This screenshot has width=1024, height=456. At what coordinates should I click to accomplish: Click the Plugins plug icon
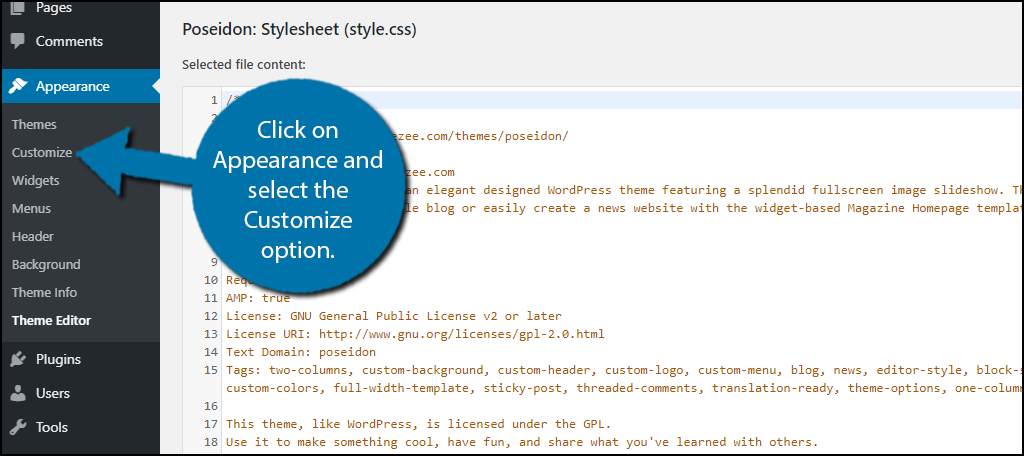tap(18, 359)
